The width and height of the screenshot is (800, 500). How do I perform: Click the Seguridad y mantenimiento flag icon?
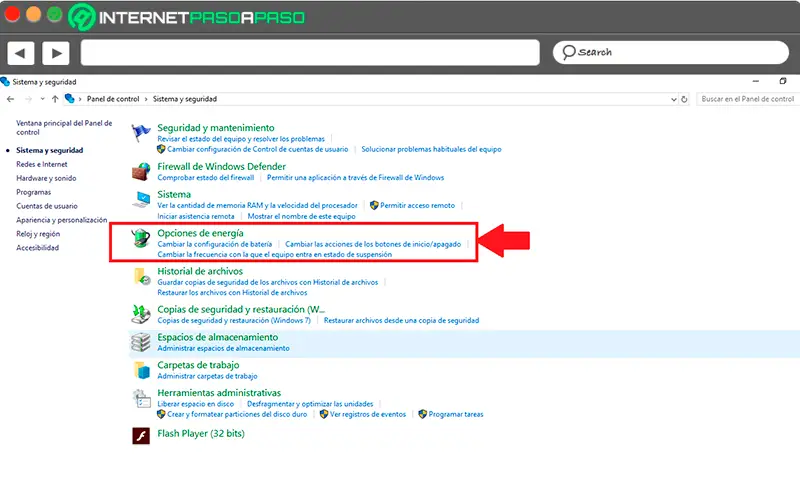click(x=141, y=133)
